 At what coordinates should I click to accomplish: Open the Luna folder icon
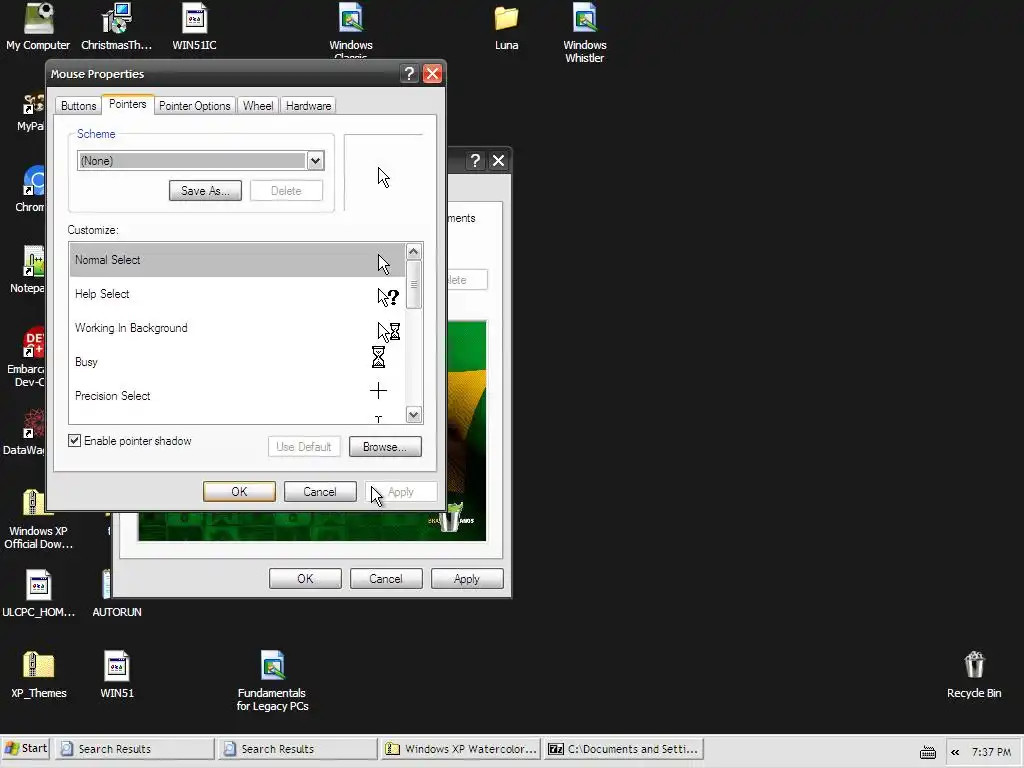coord(506,26)
